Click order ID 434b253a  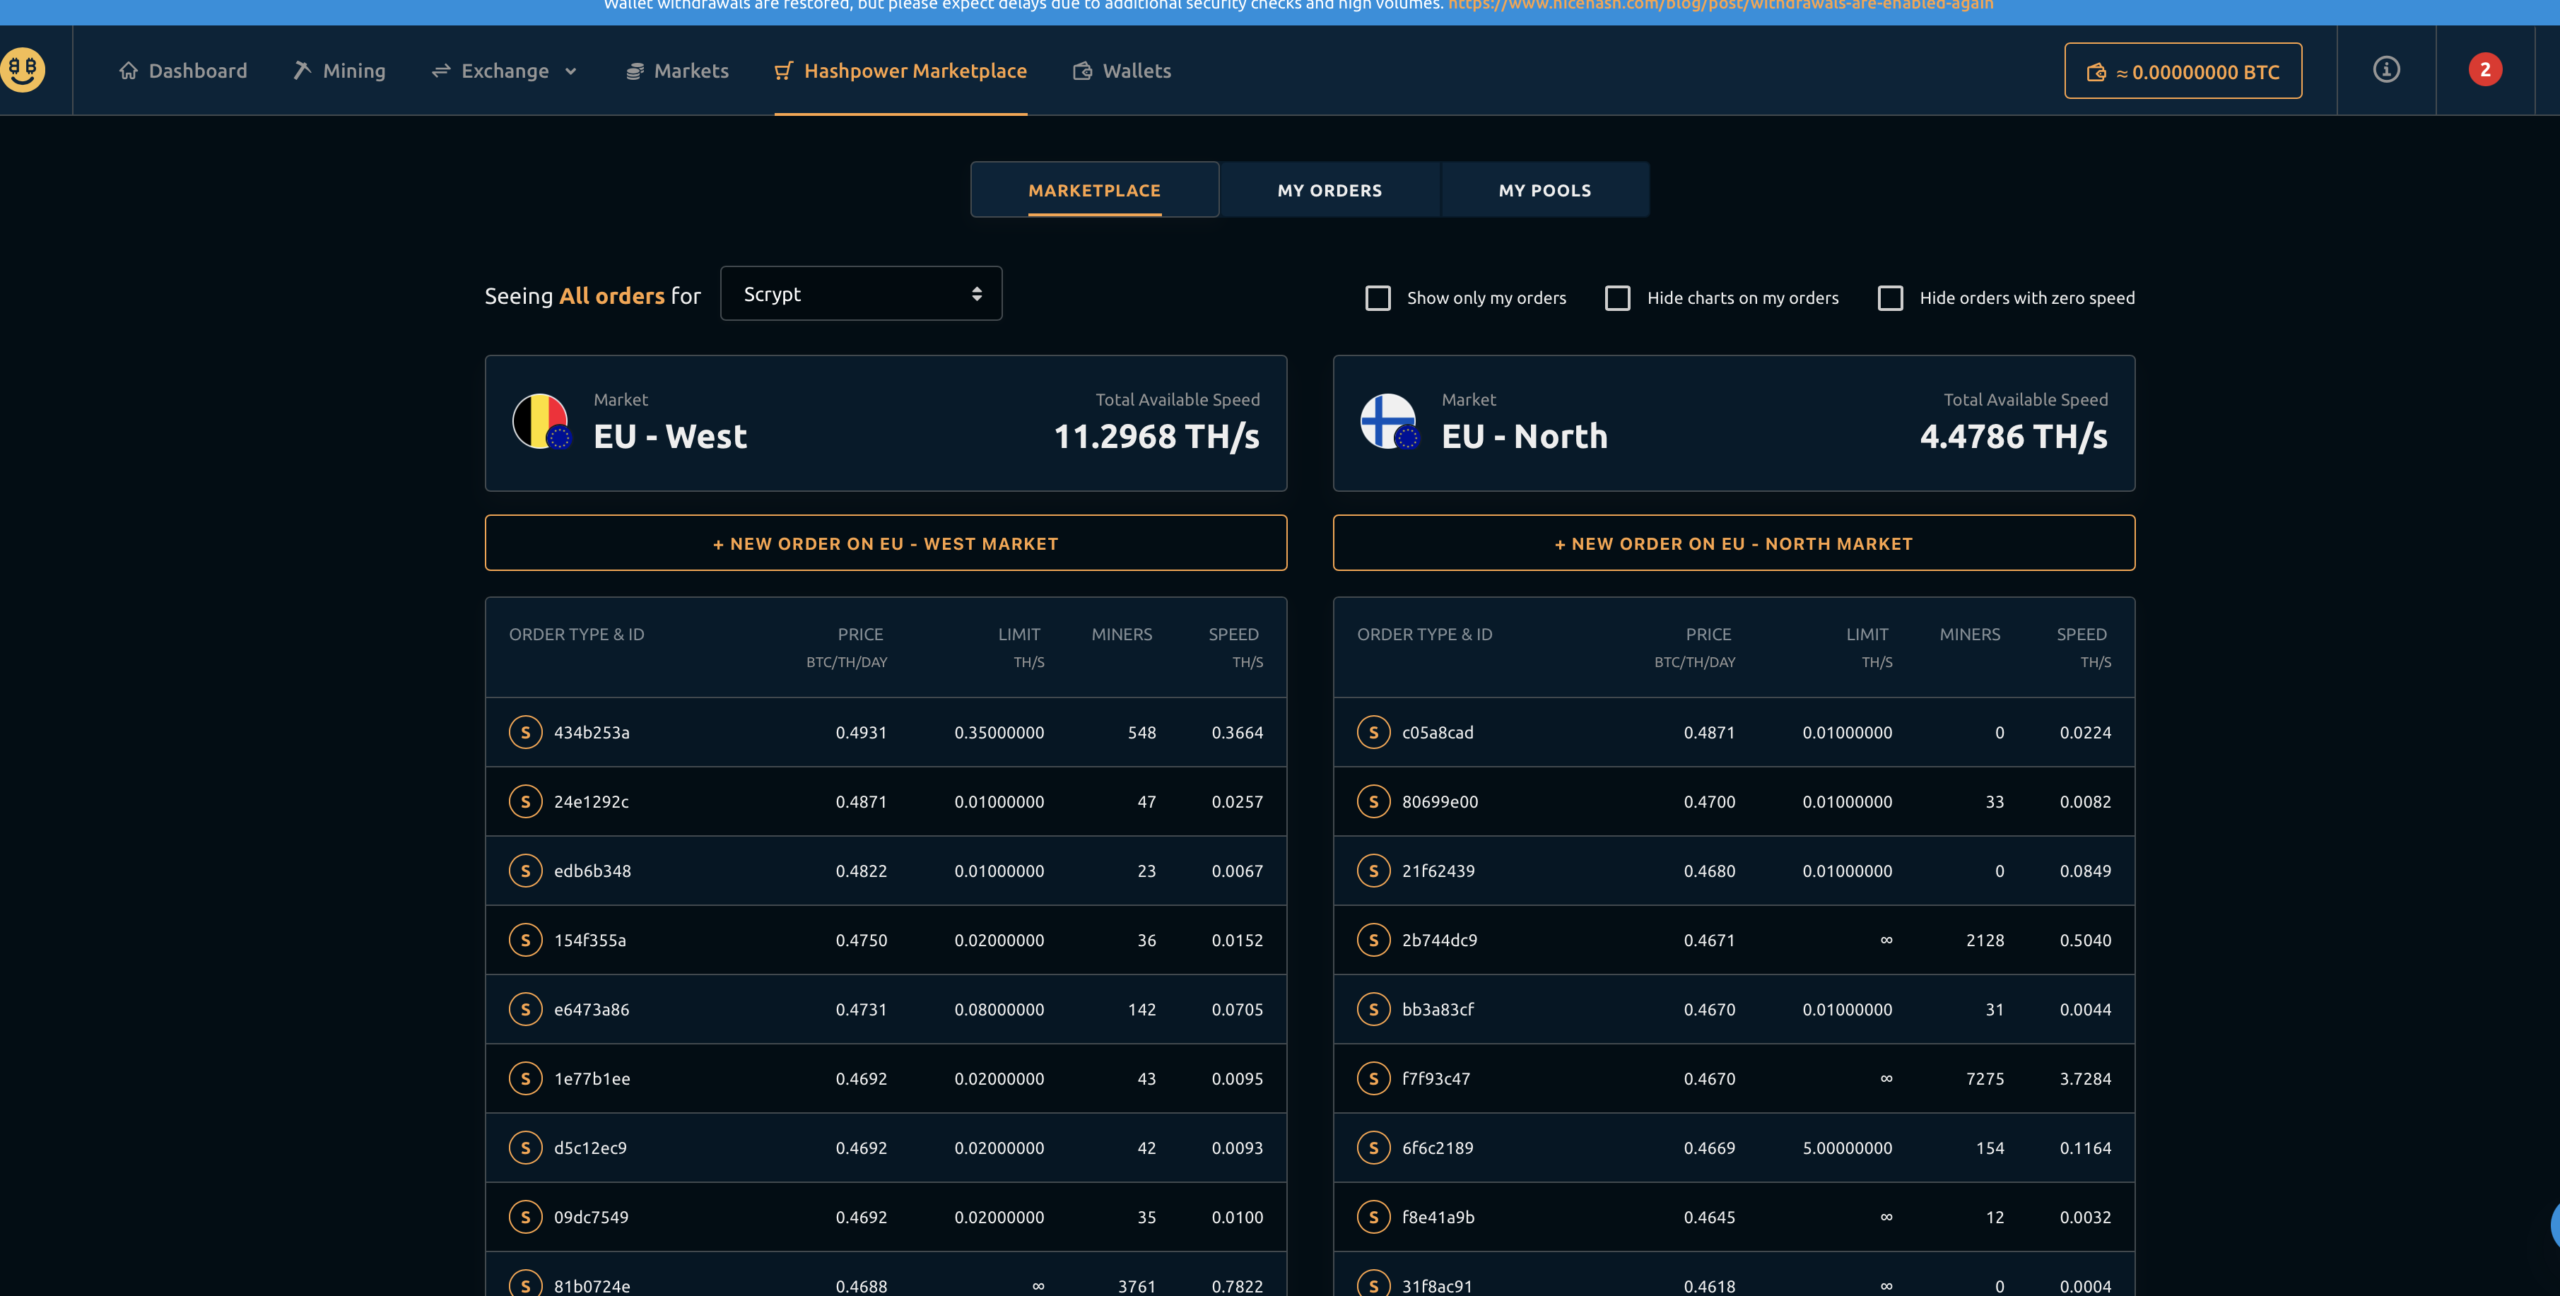pos(592,732)
